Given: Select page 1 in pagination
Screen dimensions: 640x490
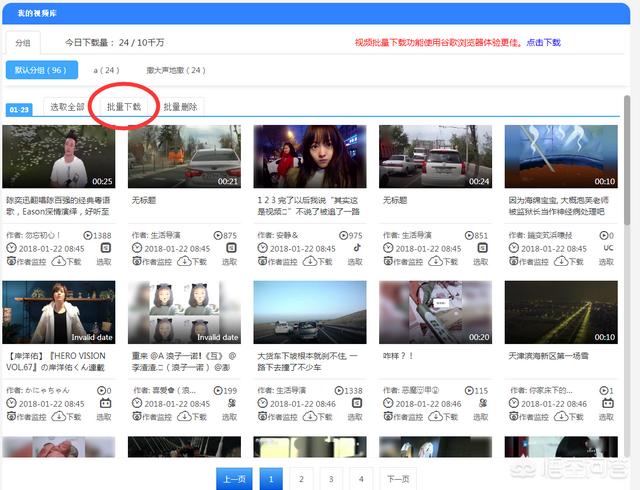Looking at the screenshot, I should (271, 479).
